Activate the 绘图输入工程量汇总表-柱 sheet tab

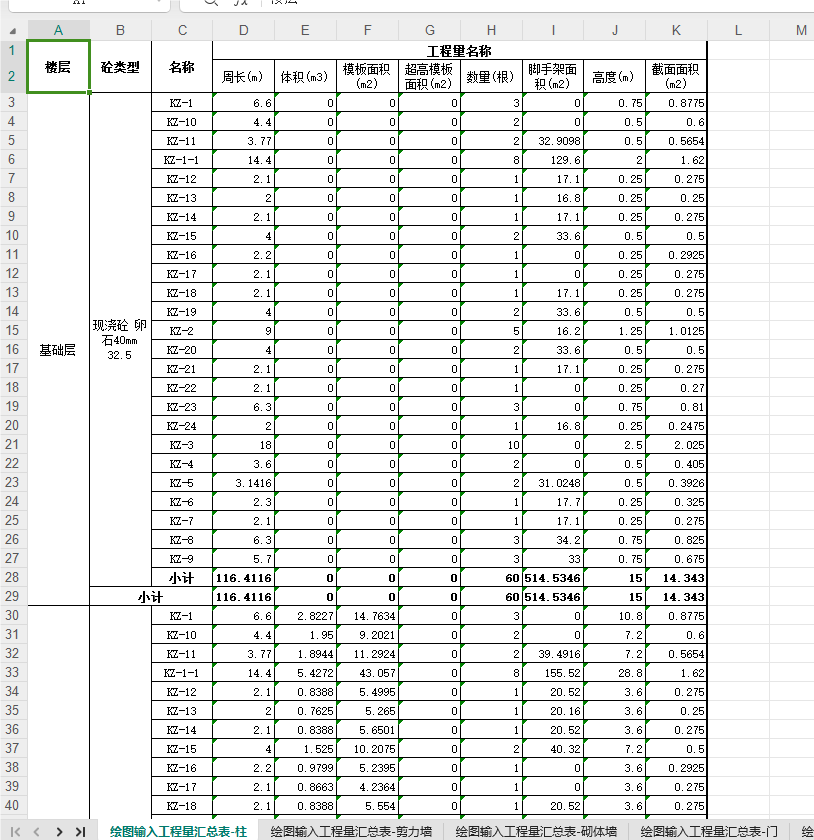click(178, 831)
